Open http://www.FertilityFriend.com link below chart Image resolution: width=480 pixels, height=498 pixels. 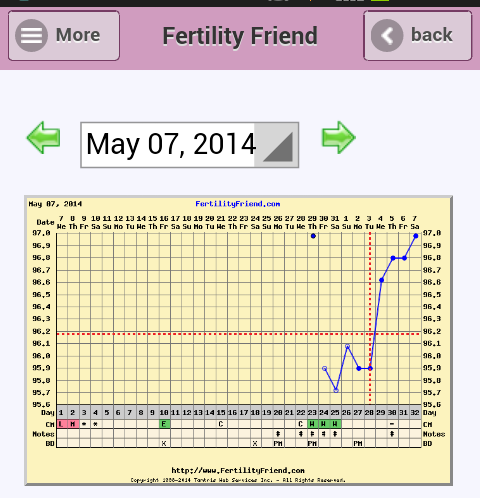click(x=238, y=470)
